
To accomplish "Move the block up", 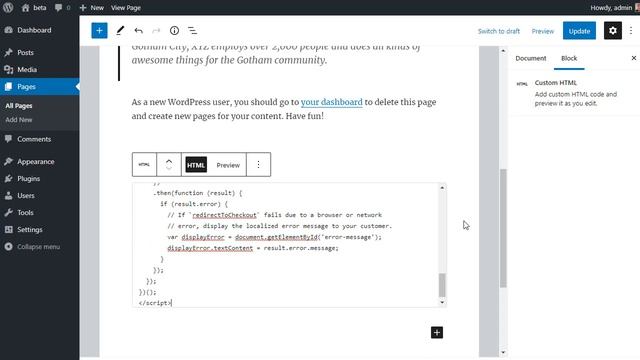I will [169, 161].
